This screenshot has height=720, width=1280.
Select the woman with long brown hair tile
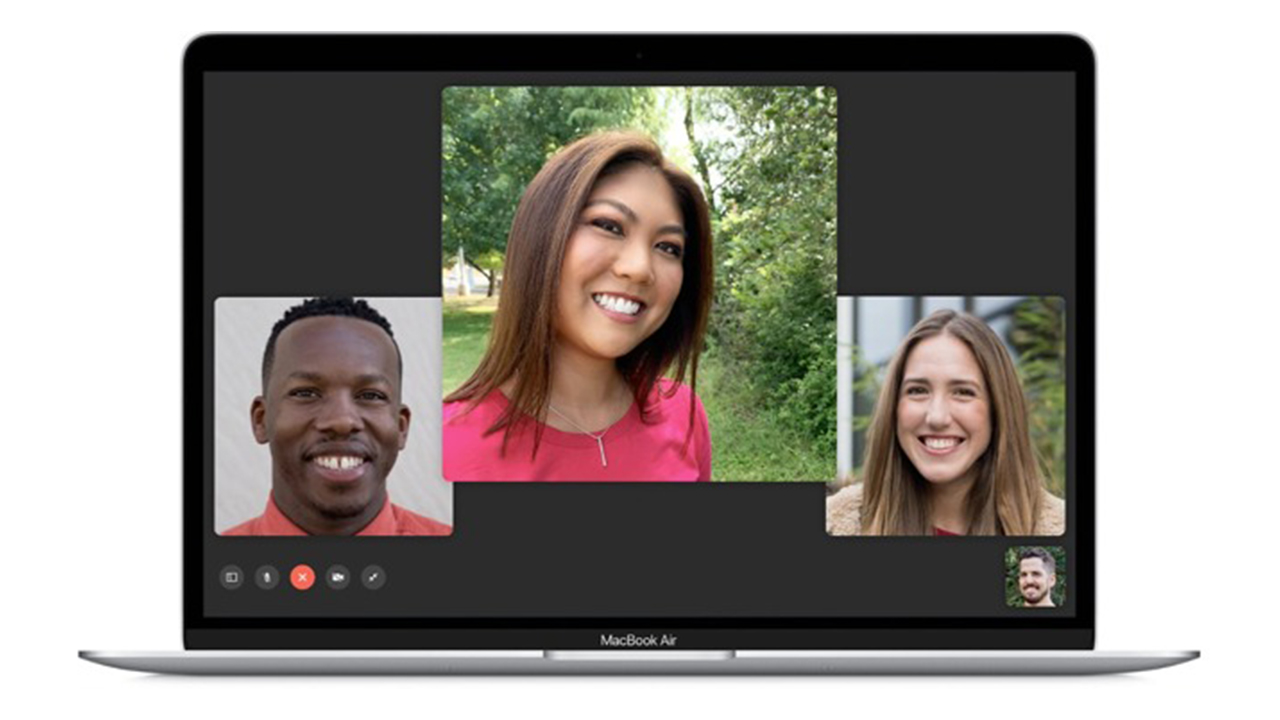[945, 416]
